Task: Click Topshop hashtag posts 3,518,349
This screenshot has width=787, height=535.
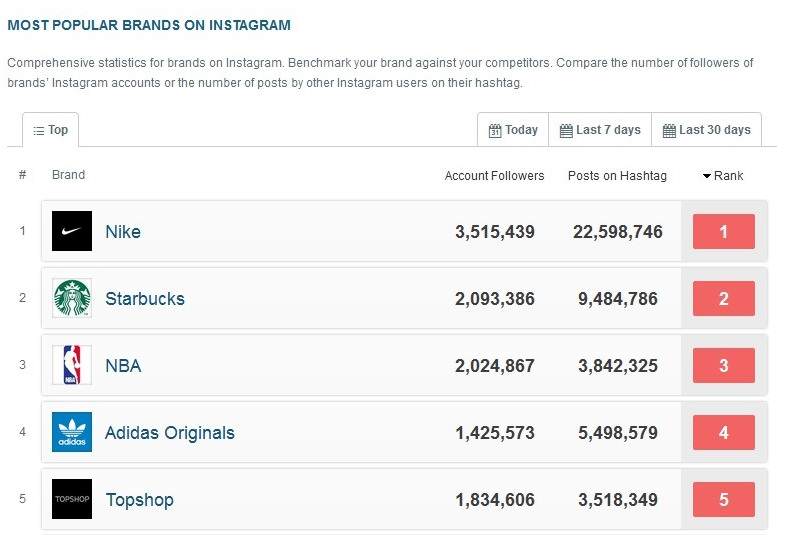Action: pyautogui.click(x=618, y=500)
